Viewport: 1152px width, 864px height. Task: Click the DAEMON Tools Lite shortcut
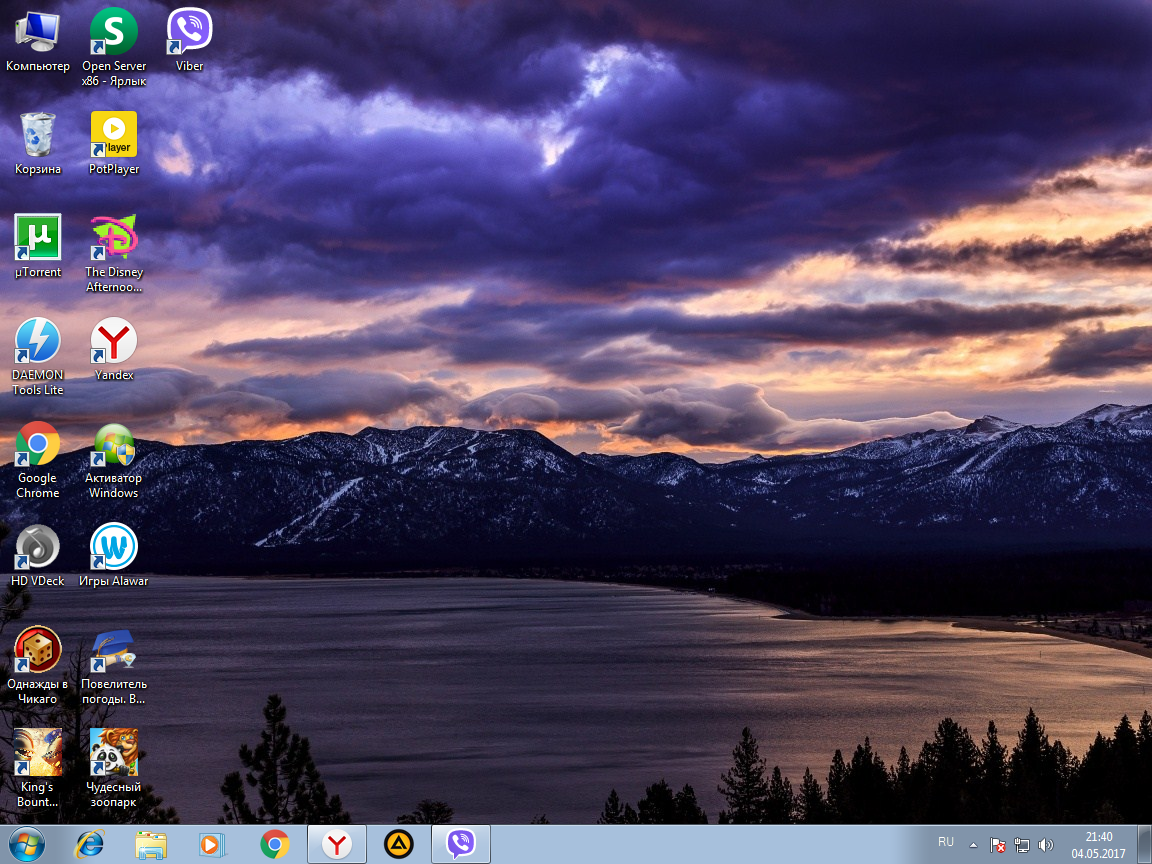[x=38, y=342]
